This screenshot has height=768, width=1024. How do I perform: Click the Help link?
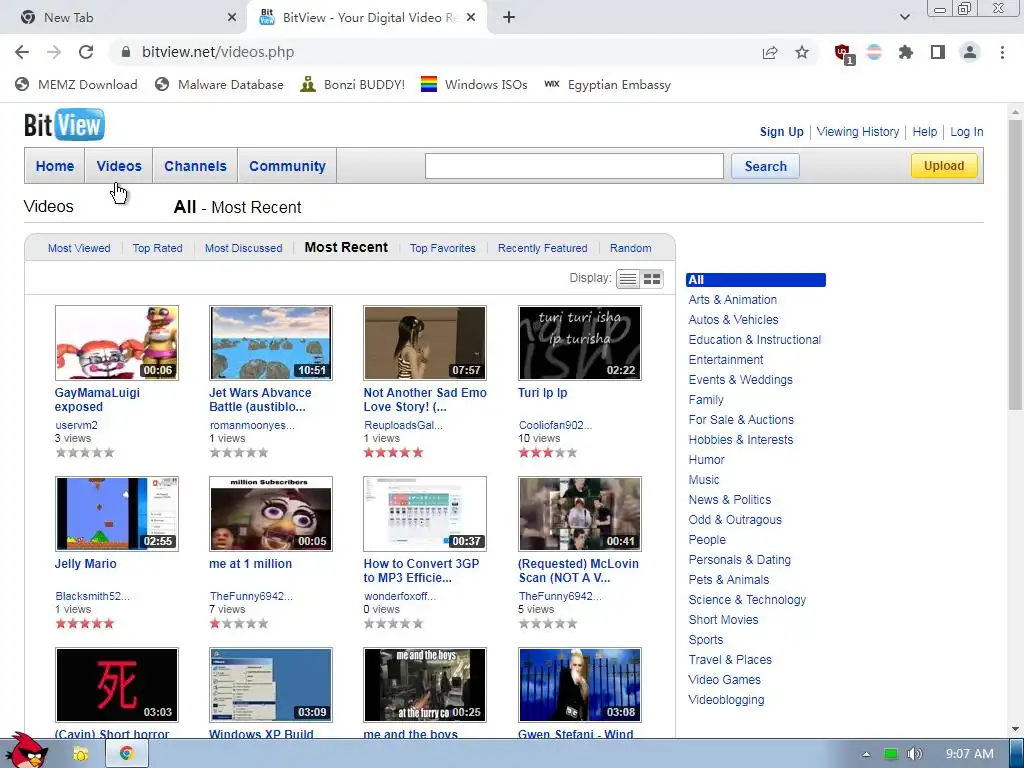click(x=925, y=132)
